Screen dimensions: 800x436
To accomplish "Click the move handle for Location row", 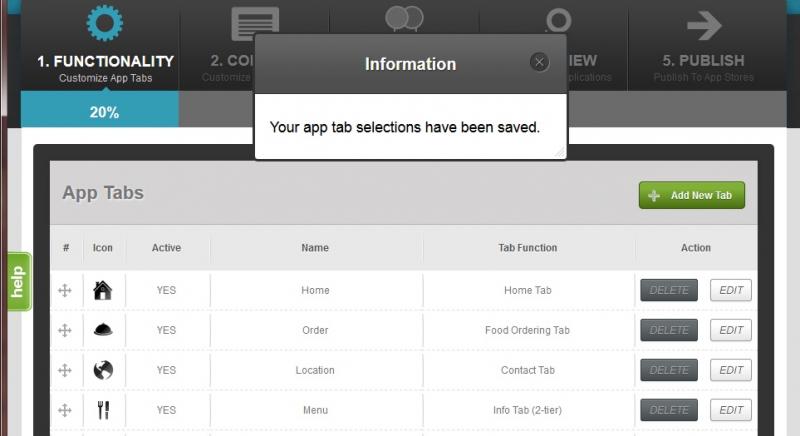I will (65, 370).
